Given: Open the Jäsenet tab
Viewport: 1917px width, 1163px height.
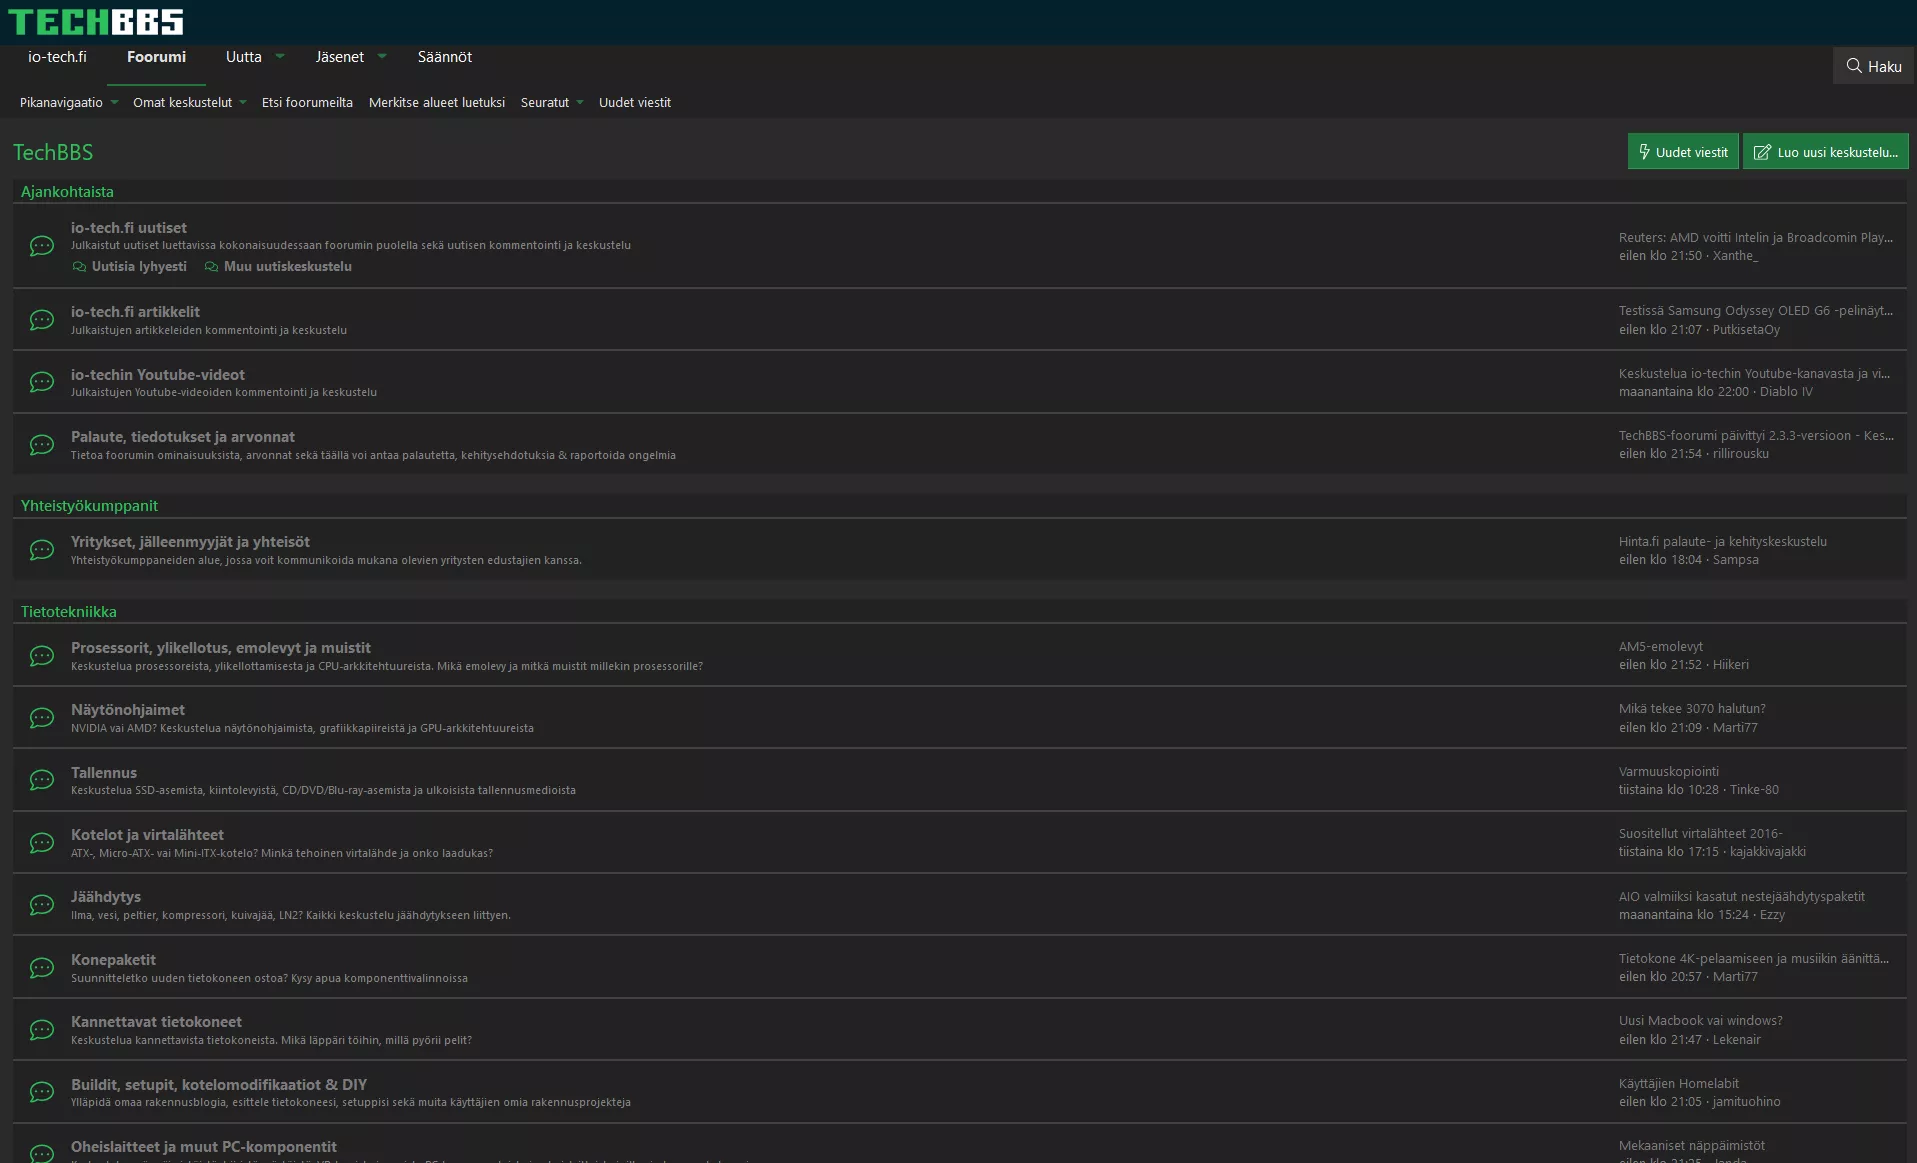Looking at the screenshot, I should [340, 57].
